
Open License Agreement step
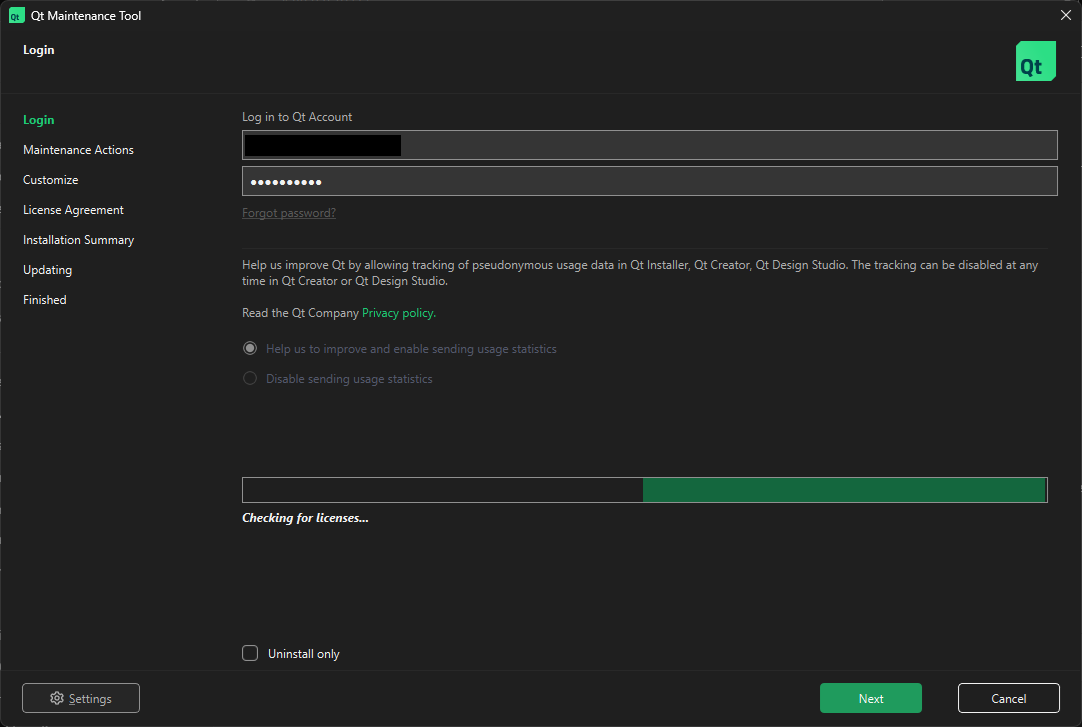coord(73,210)
